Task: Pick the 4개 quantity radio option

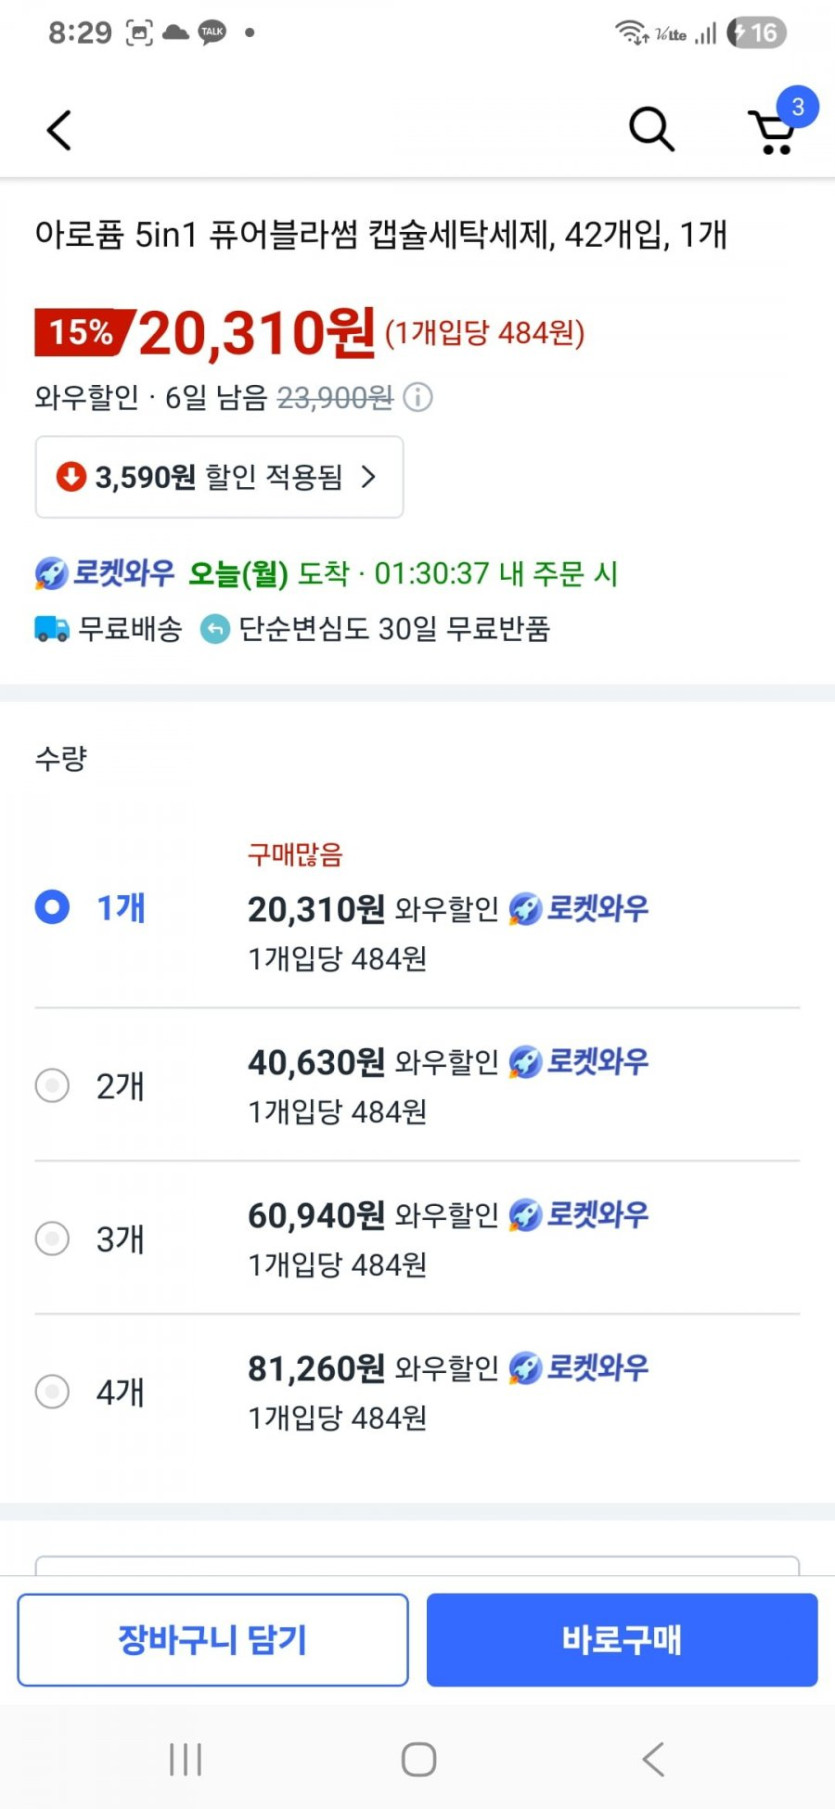Action: click(53, 1391)
